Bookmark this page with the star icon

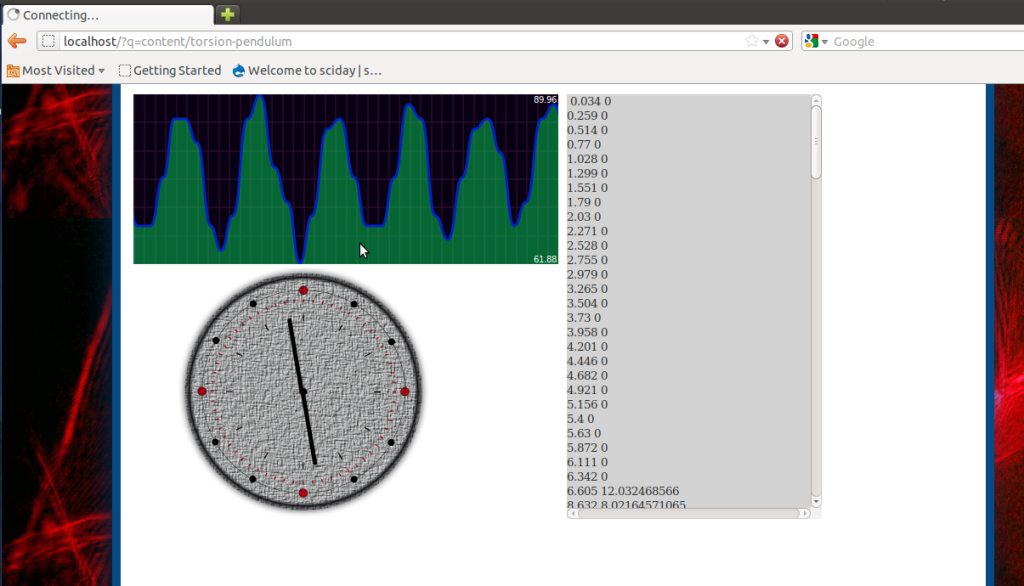[752, 41]
